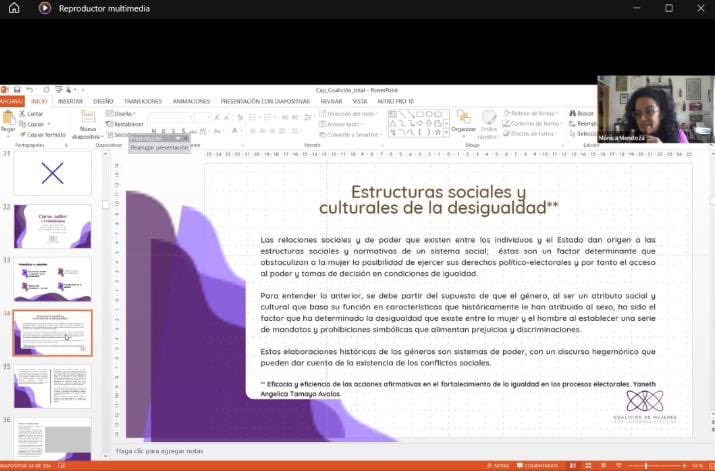Click Alinear texto button
715x471 pixels.
click(x=342, y=124)
